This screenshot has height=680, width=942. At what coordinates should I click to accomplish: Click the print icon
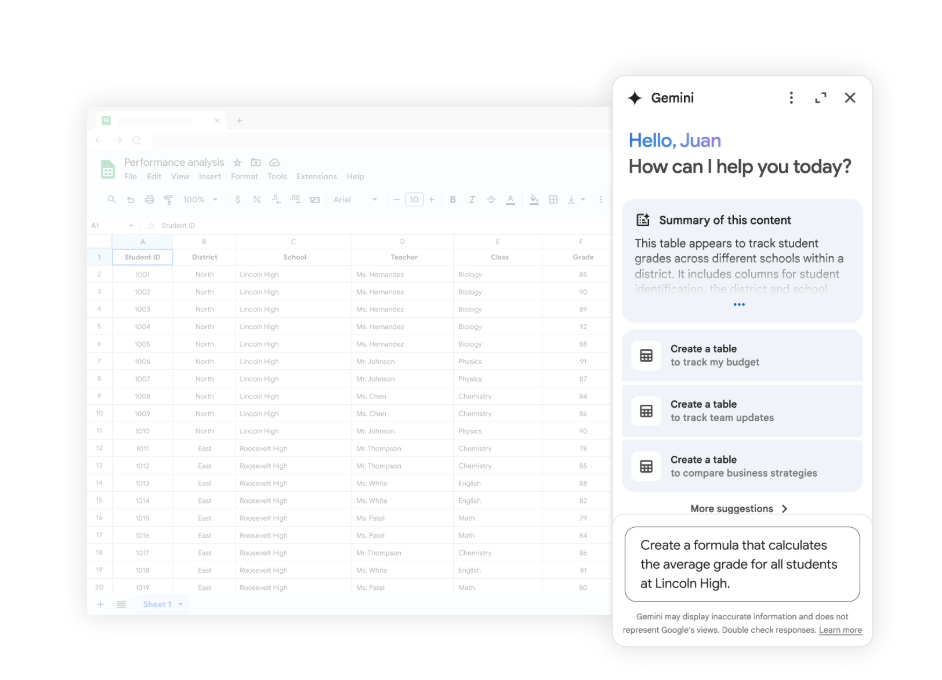[x=149, y=199]
